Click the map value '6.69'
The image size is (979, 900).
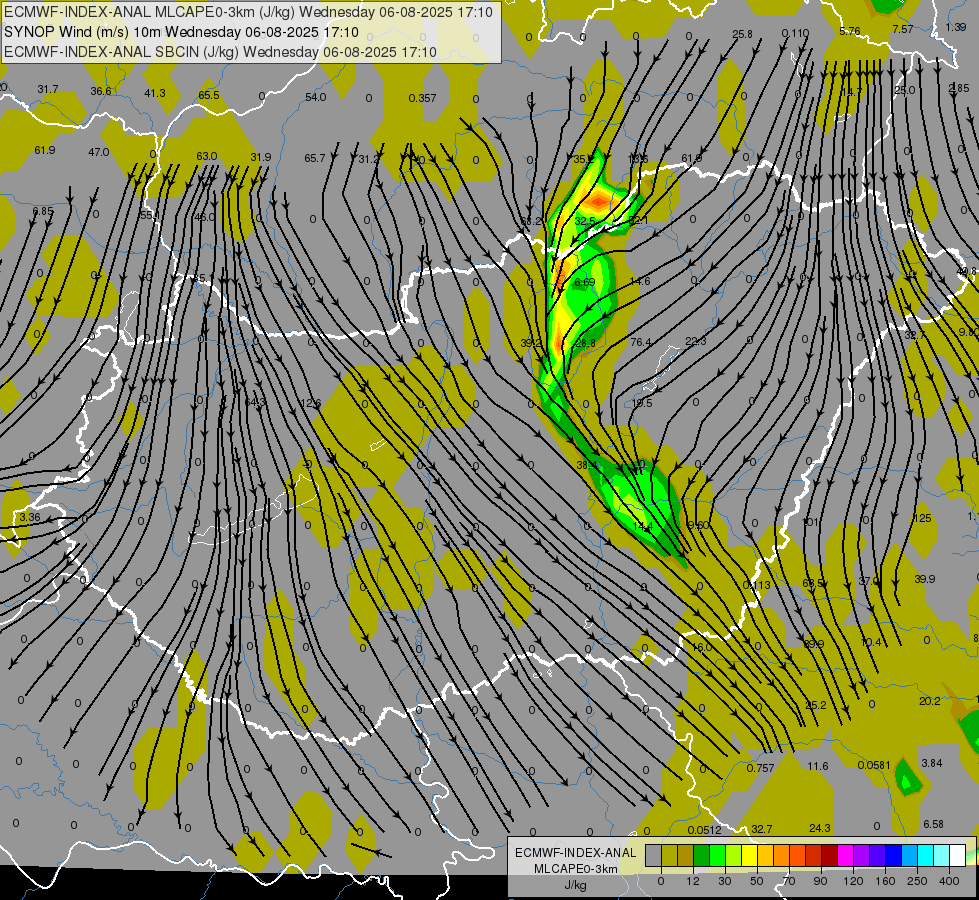[x=584, y=282]
